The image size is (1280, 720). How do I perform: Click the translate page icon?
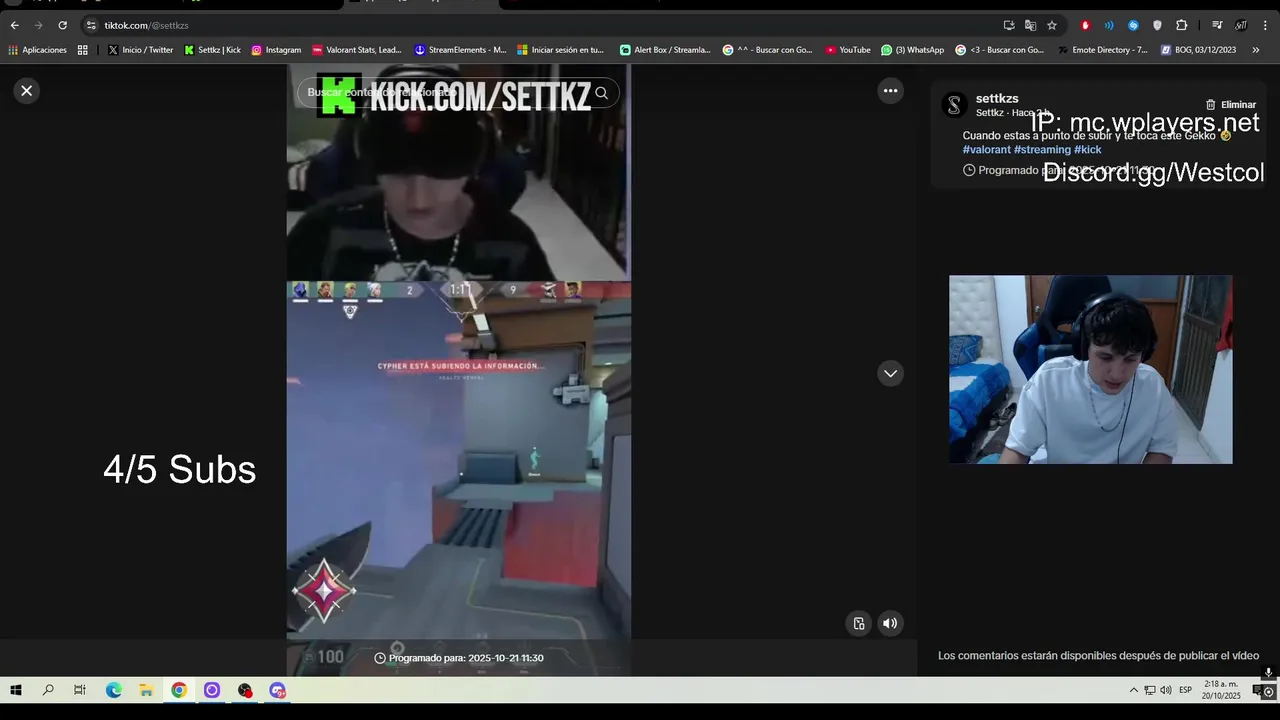1030,25
